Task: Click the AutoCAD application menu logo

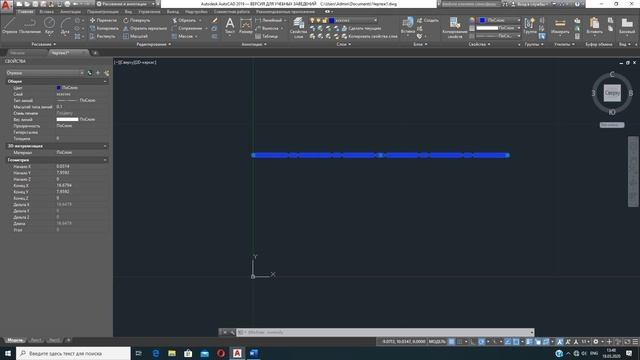Action: point(6,6)
